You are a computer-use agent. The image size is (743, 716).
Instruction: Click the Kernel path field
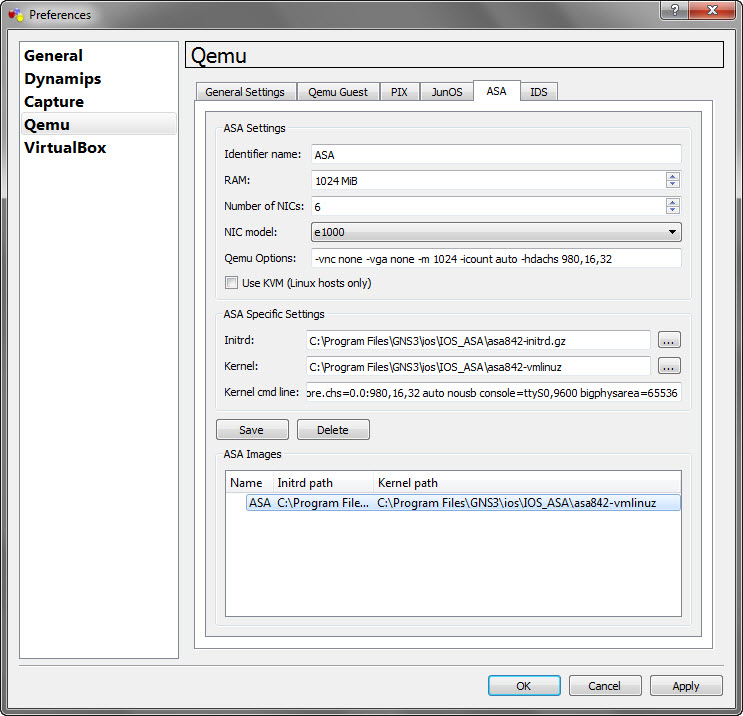coord(478,367)
